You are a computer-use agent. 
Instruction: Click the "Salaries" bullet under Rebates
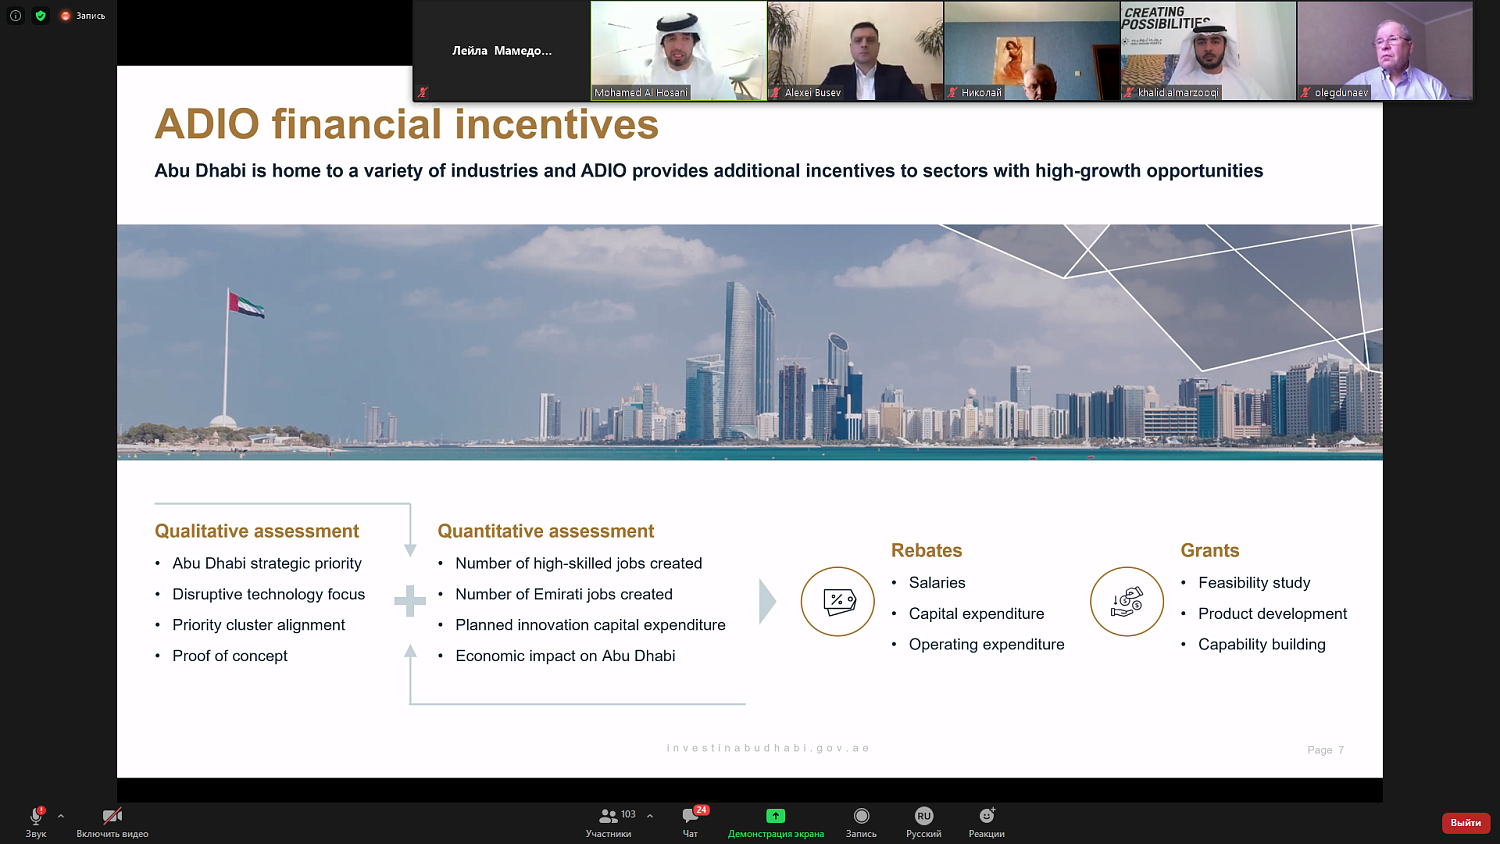point(937,583)
